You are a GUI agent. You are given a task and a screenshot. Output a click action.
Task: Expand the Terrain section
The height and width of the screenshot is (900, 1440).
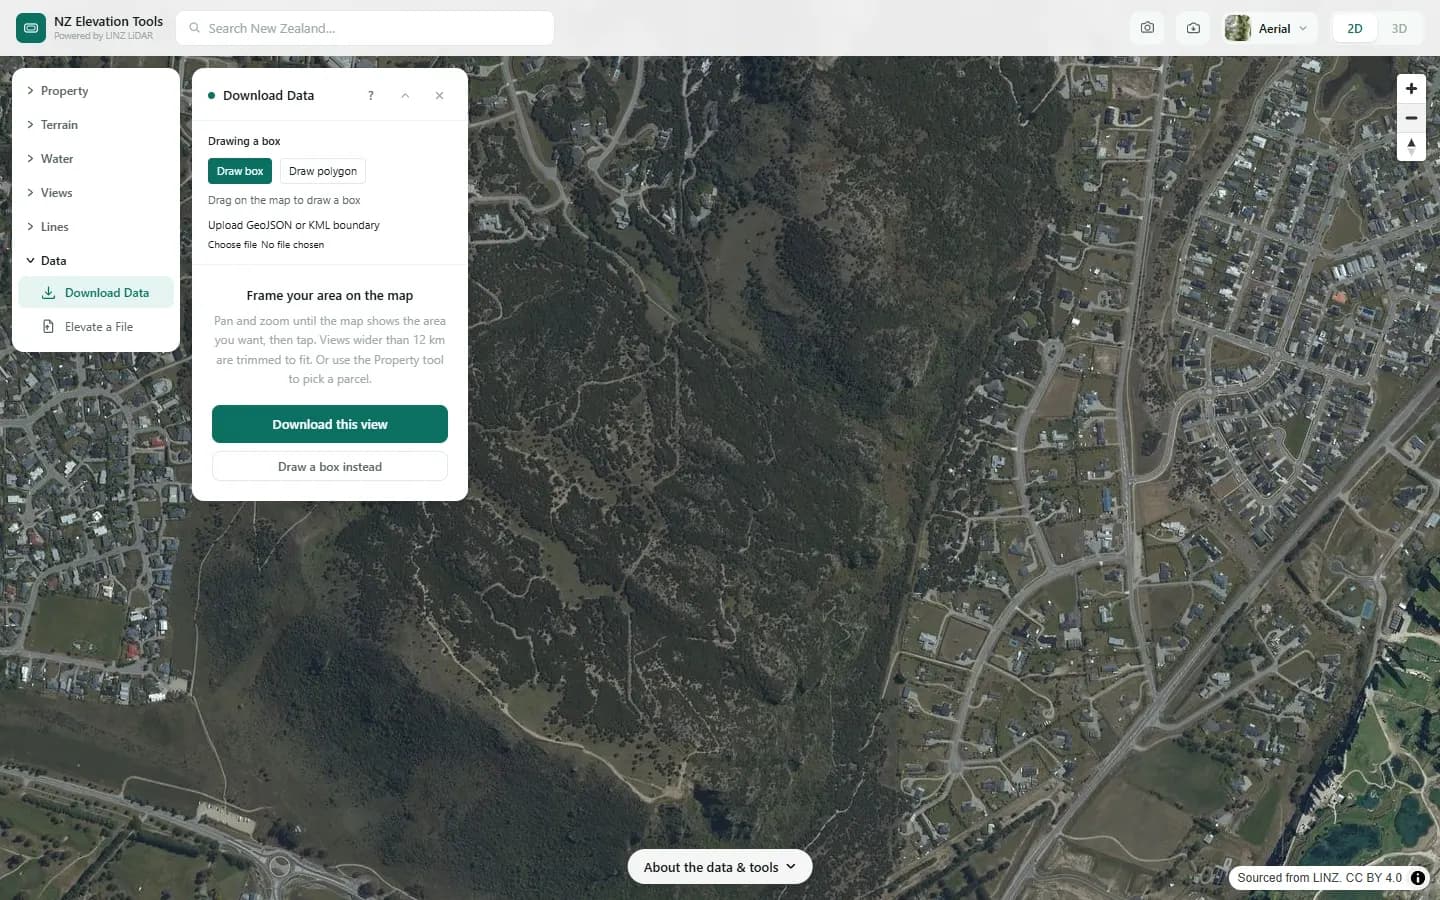[x=96, y=125]
